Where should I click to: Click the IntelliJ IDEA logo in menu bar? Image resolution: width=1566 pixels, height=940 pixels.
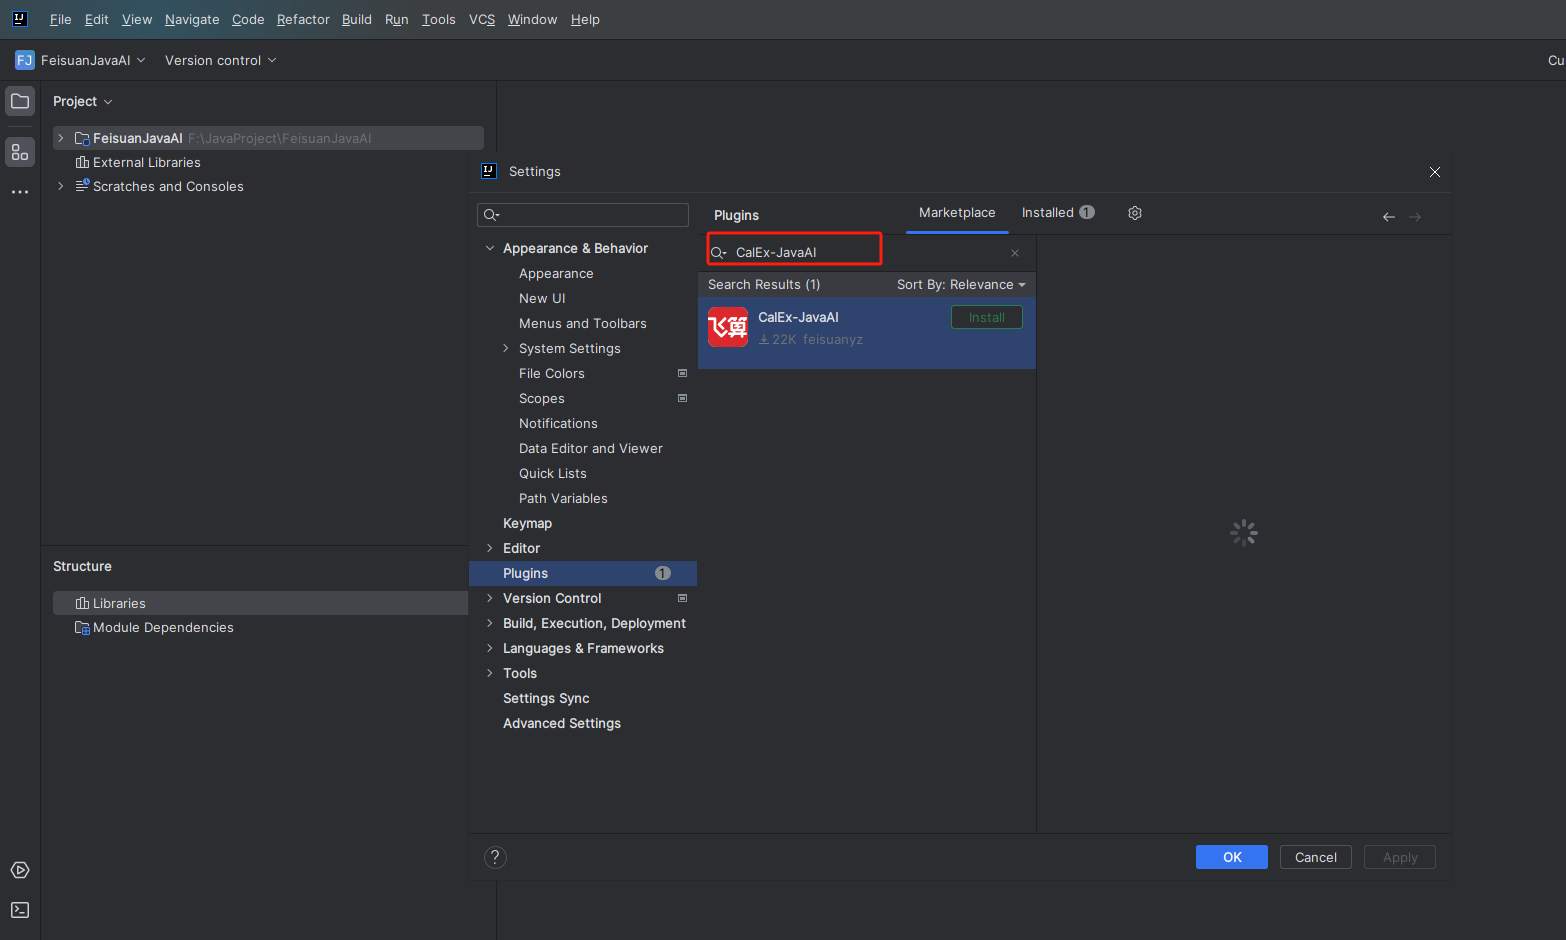coord(19,19)
